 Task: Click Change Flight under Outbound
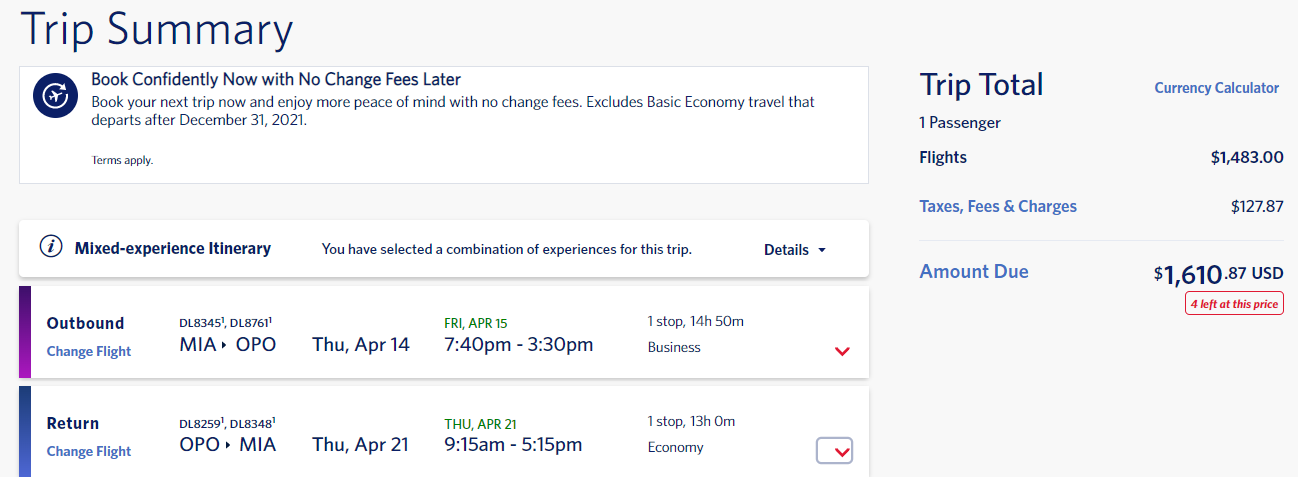89,351
